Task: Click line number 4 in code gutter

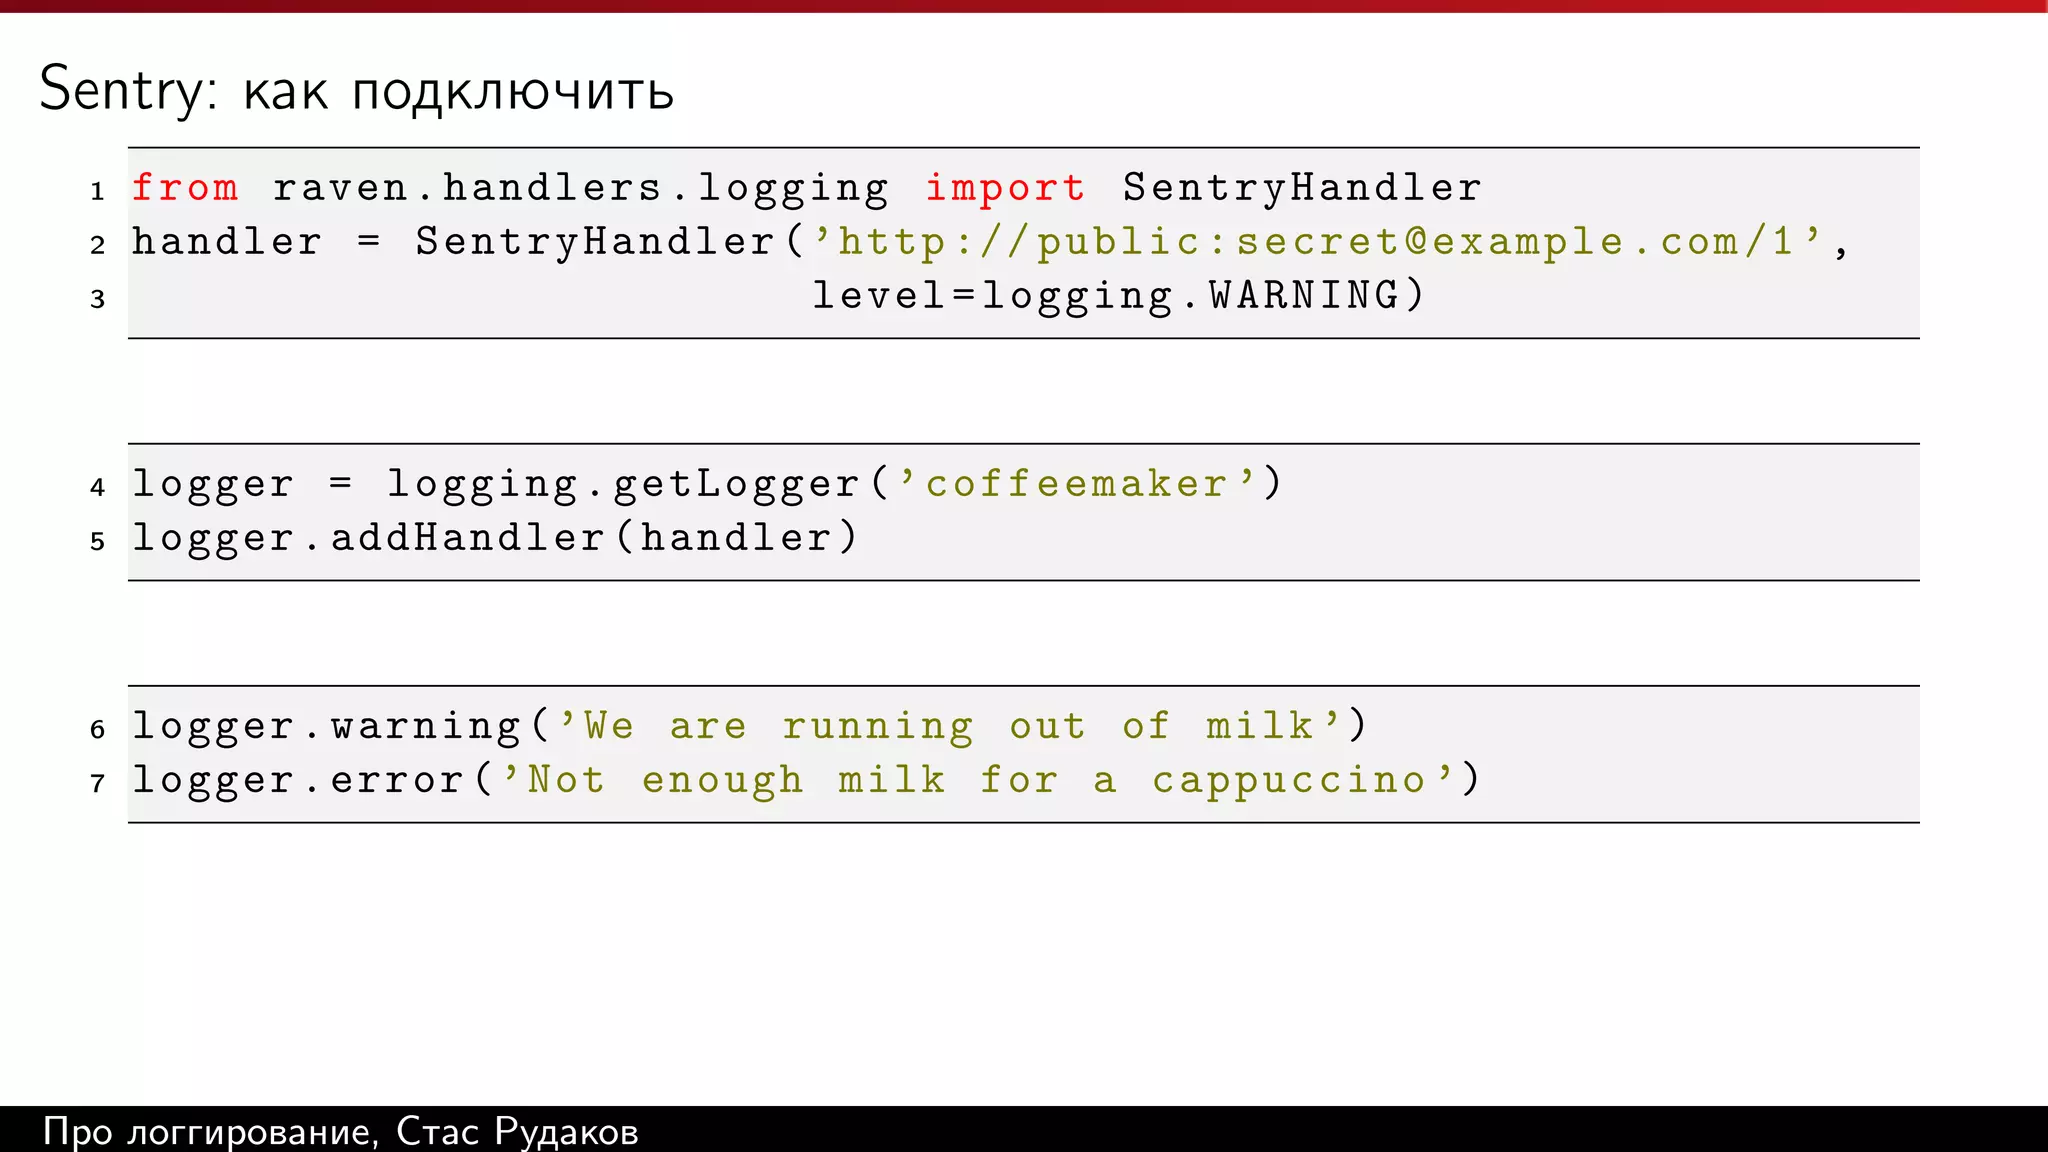Action: coord(97,487)
